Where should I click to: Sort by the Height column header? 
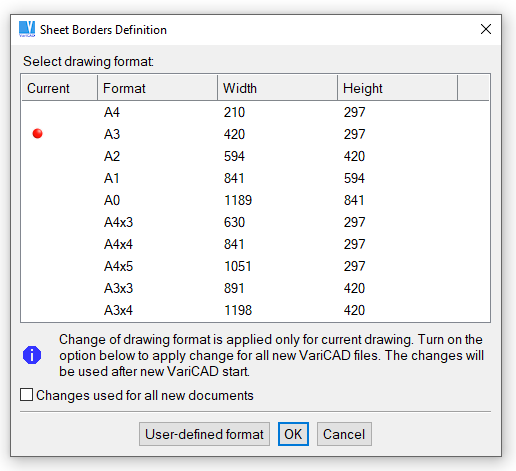pos(397,88)
